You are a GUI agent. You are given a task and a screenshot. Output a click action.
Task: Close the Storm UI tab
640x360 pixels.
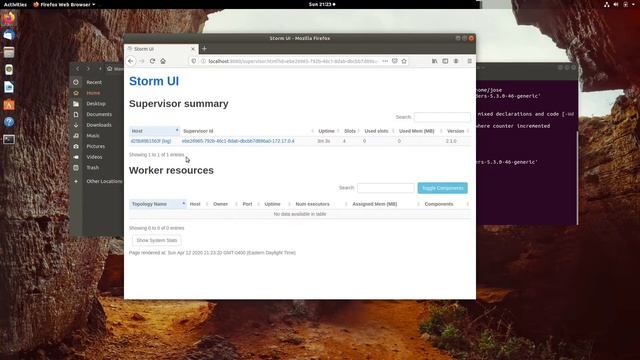point(193,49)
